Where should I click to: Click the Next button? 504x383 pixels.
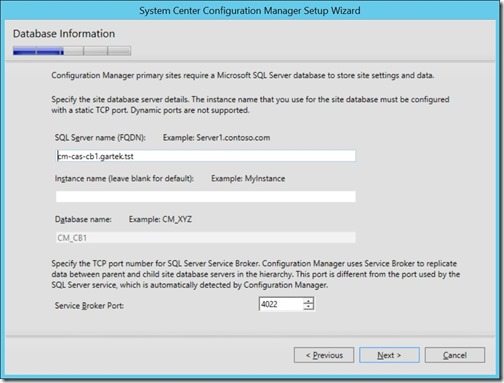[389, 355]
